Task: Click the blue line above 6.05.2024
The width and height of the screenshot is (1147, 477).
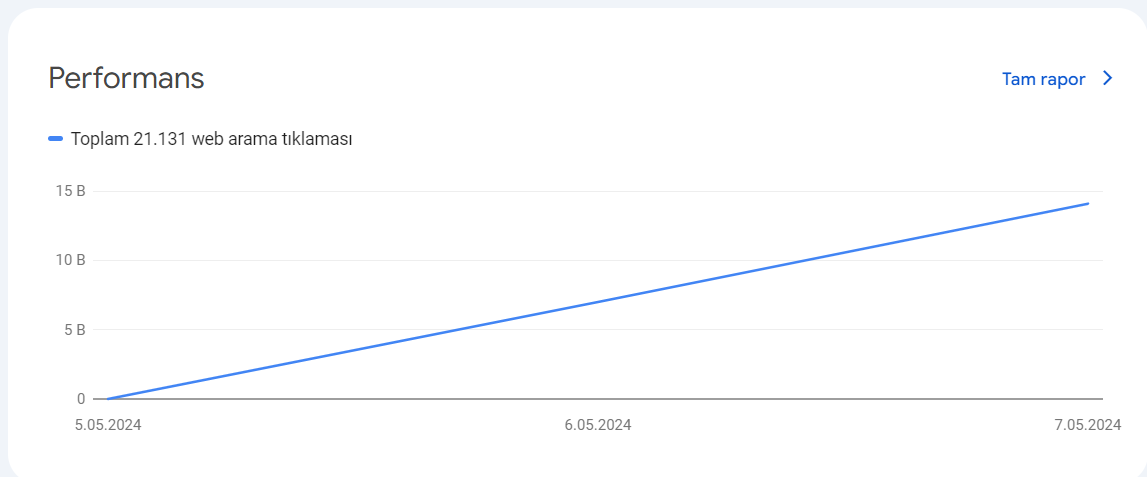Action: (x=598, y=301)
